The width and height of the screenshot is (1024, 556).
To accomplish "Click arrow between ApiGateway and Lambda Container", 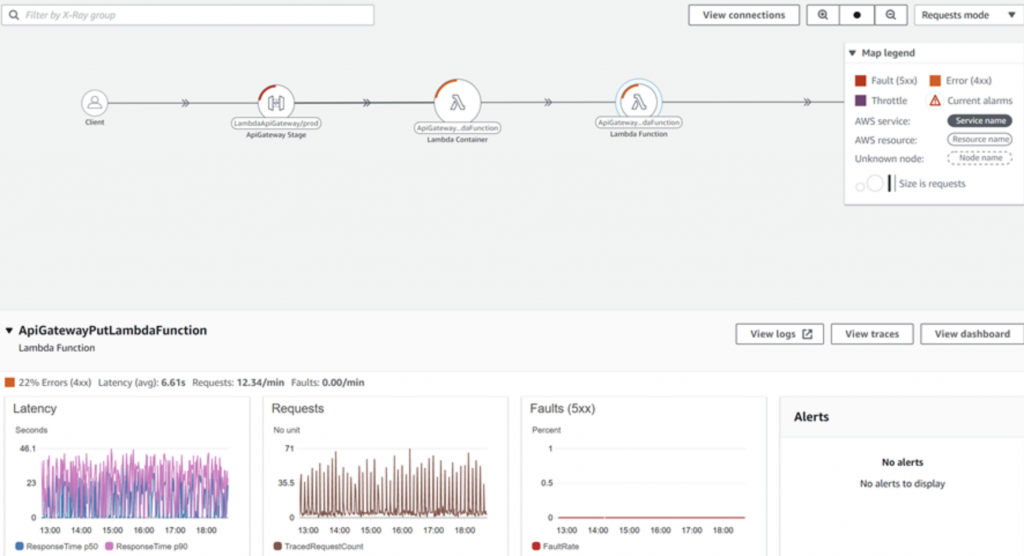I will pos(366,103).
